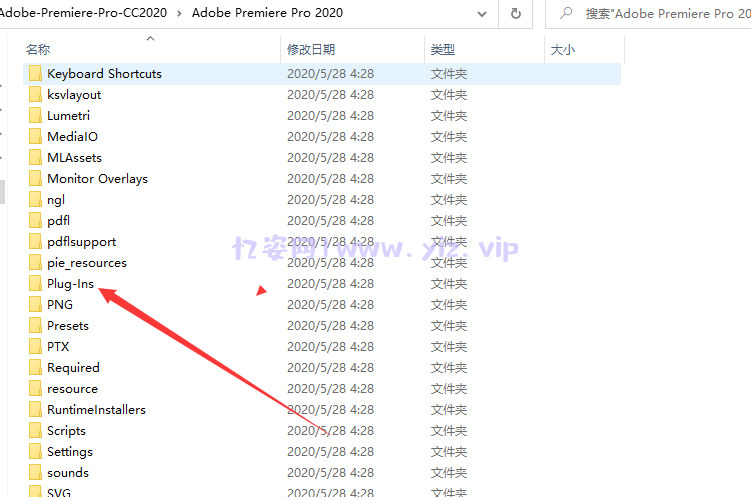Select the Required folder name
Screen dimensions: 751x500
pos(73,368)
